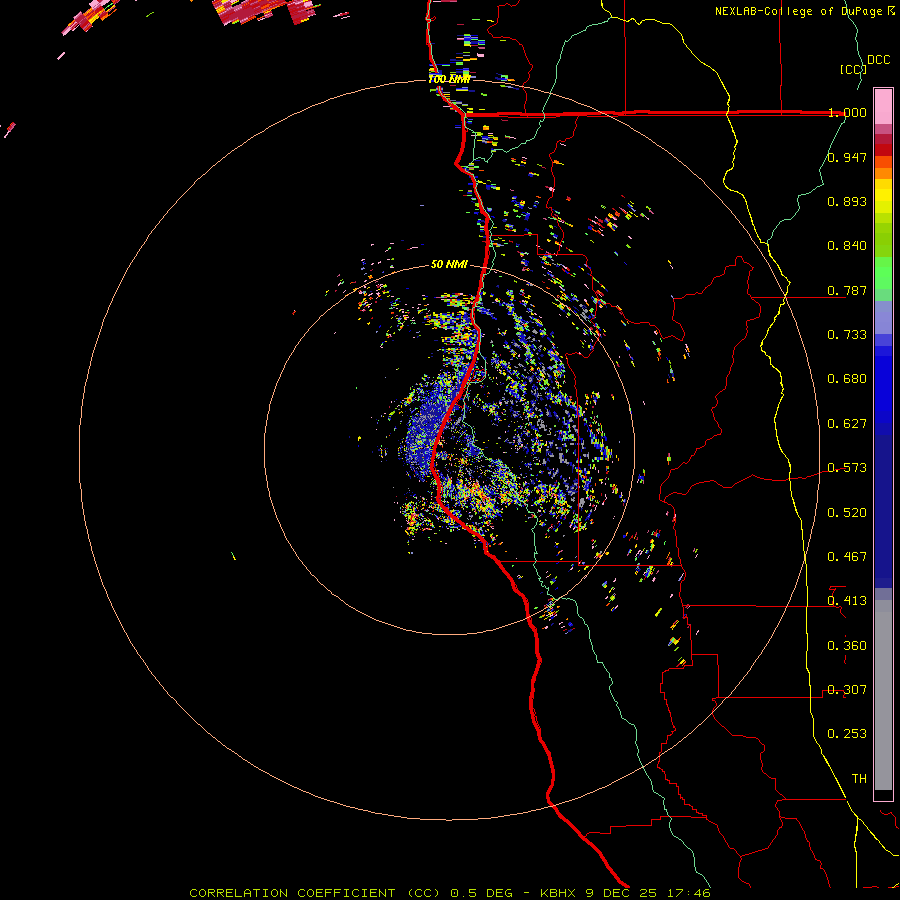Click the [CC] units label

coord(853,69)
